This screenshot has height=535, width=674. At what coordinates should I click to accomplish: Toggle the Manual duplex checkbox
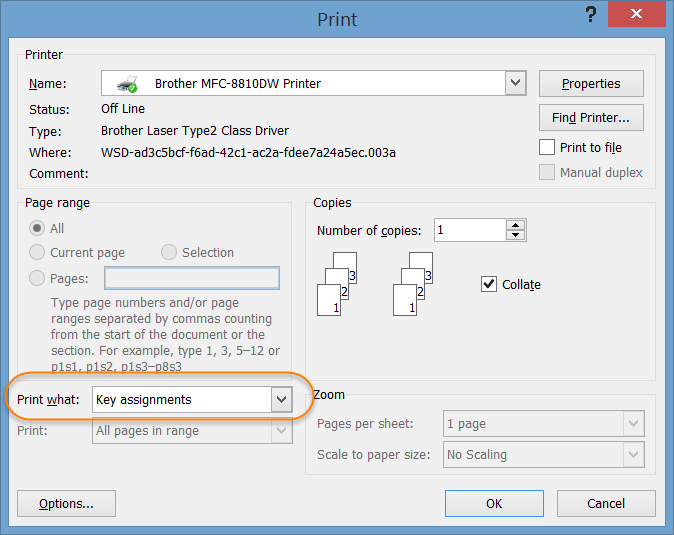[x=547, y=172]
